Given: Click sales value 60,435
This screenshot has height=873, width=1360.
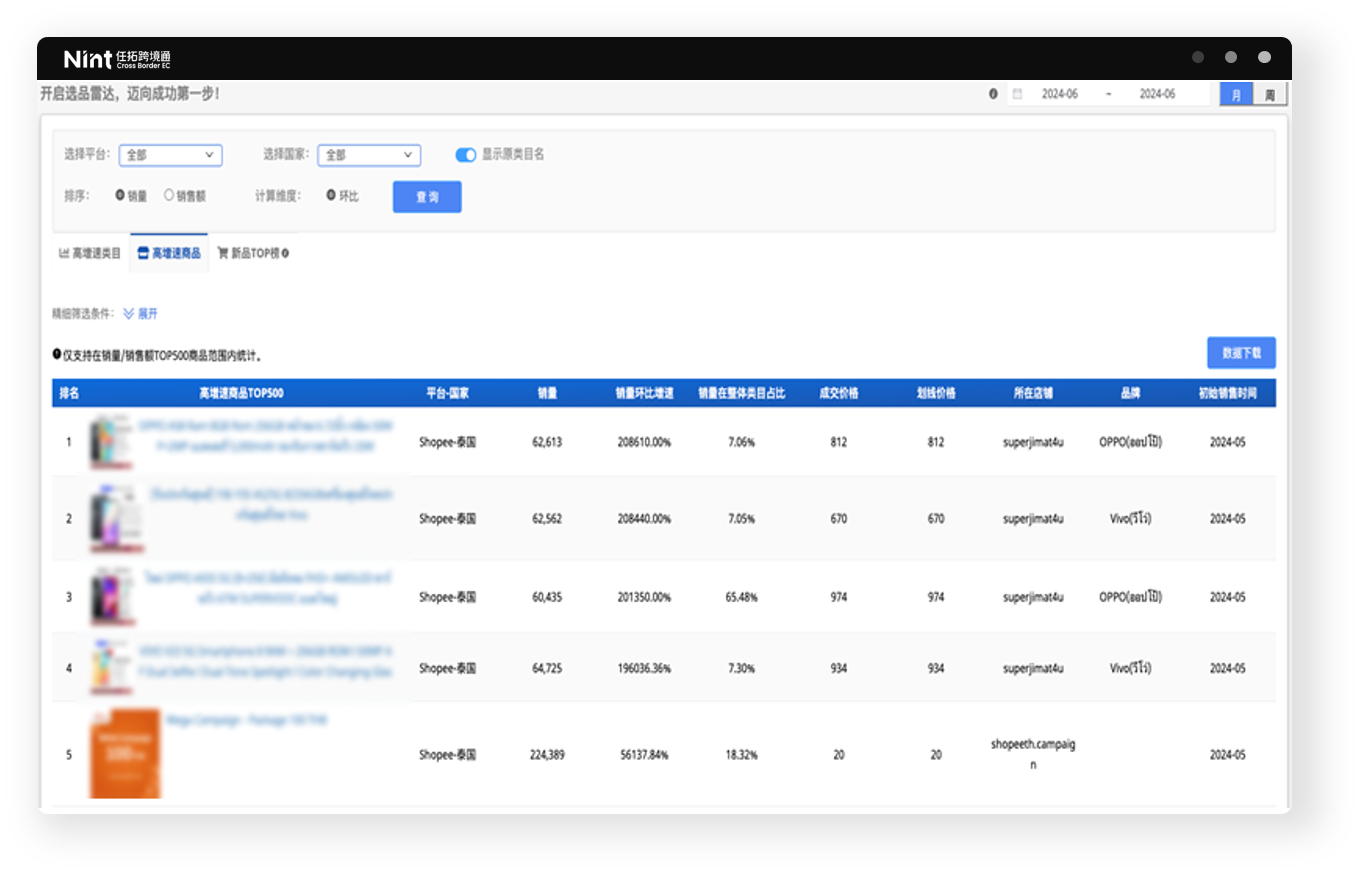Looking at the screenshot, I should pyautogui.click(x=547, y=597).
